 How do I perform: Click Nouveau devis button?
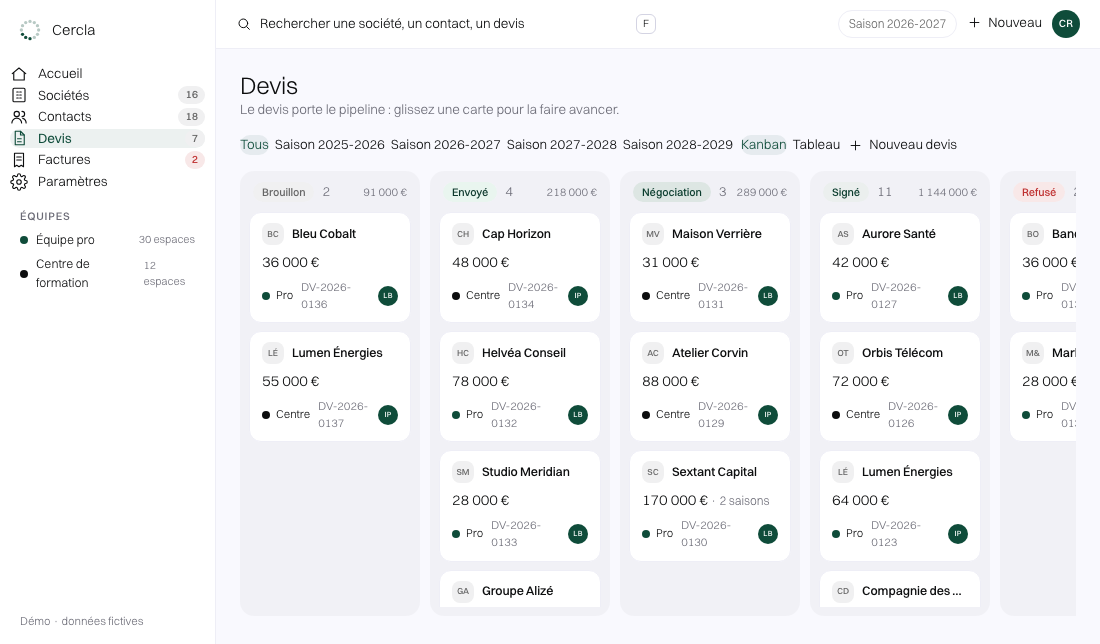click(904, 145)
